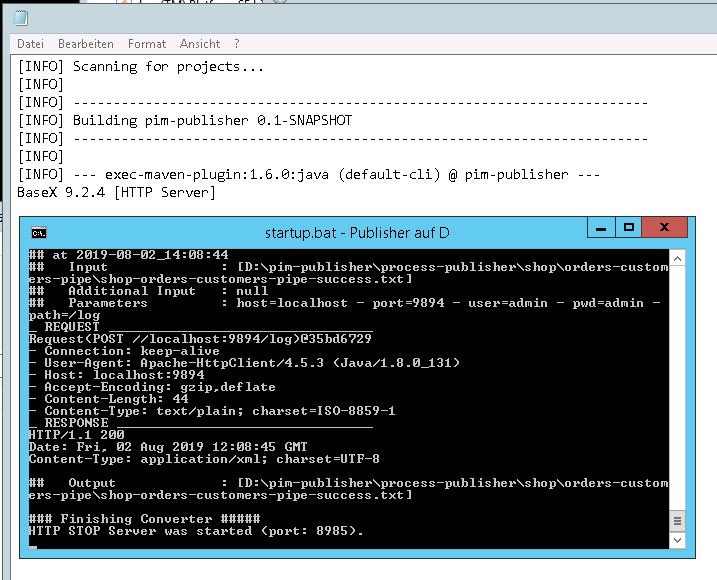717x580 pixels.
Task: Click 'HTTP STOP Server was started' line
Action: tap(196, 531)
